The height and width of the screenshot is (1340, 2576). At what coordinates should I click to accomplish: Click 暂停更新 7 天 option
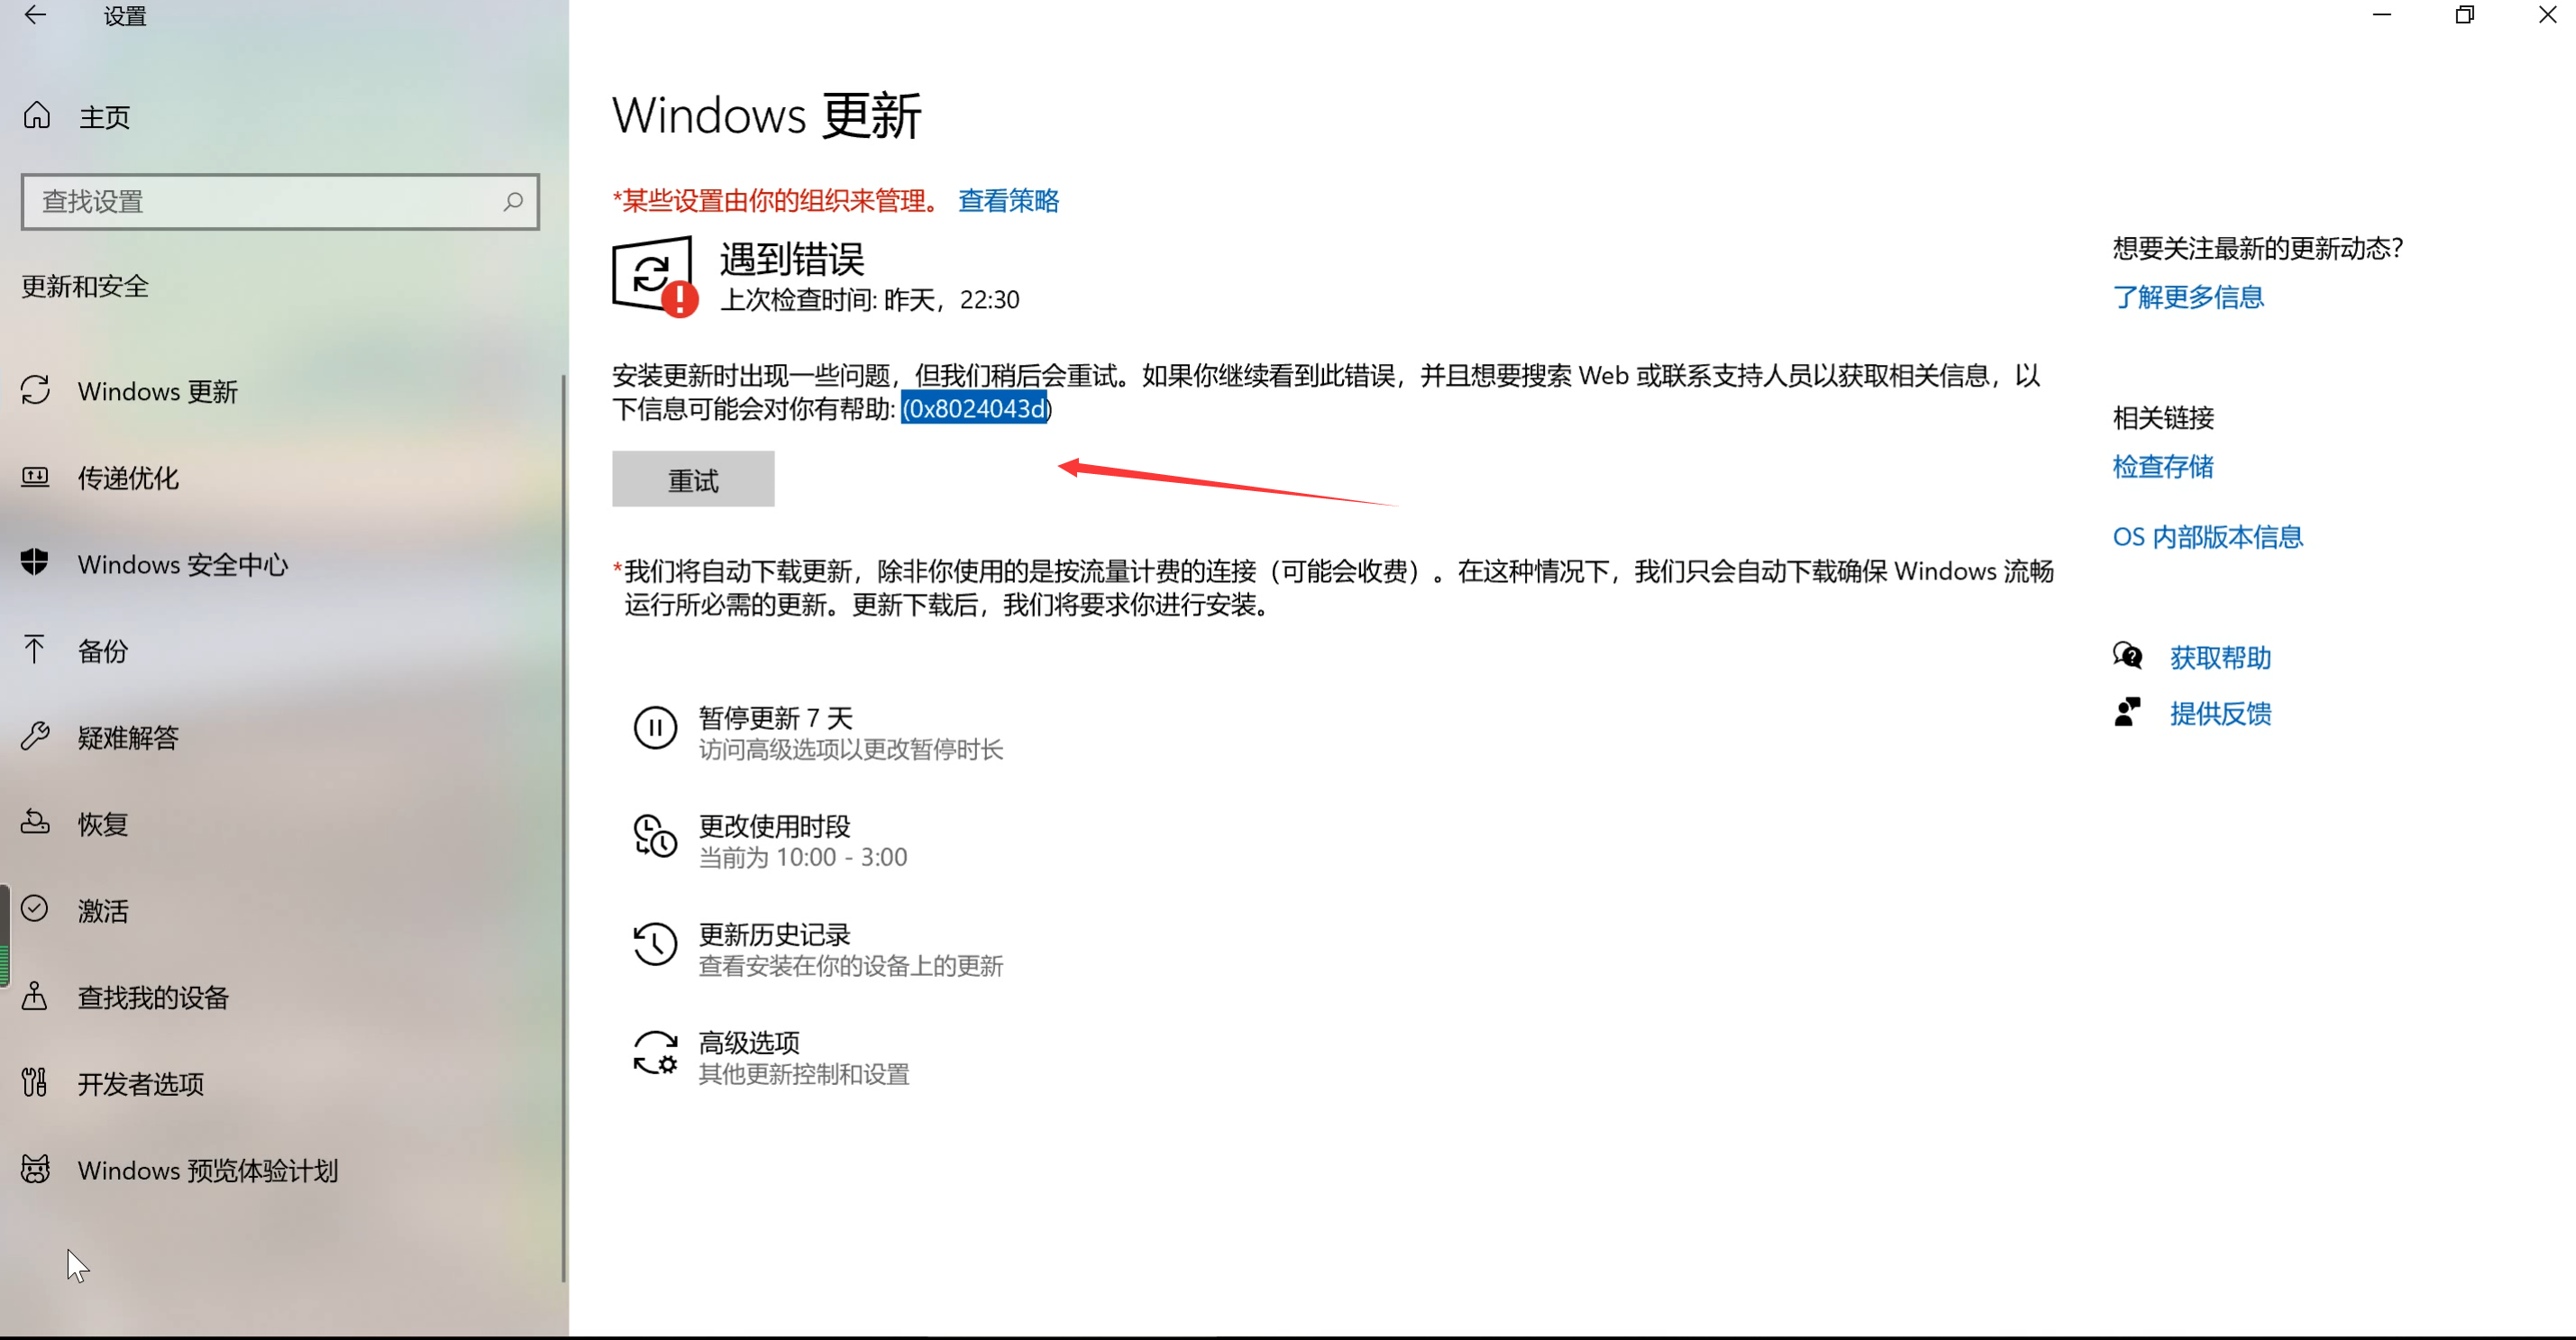click(x=818, y=732)
